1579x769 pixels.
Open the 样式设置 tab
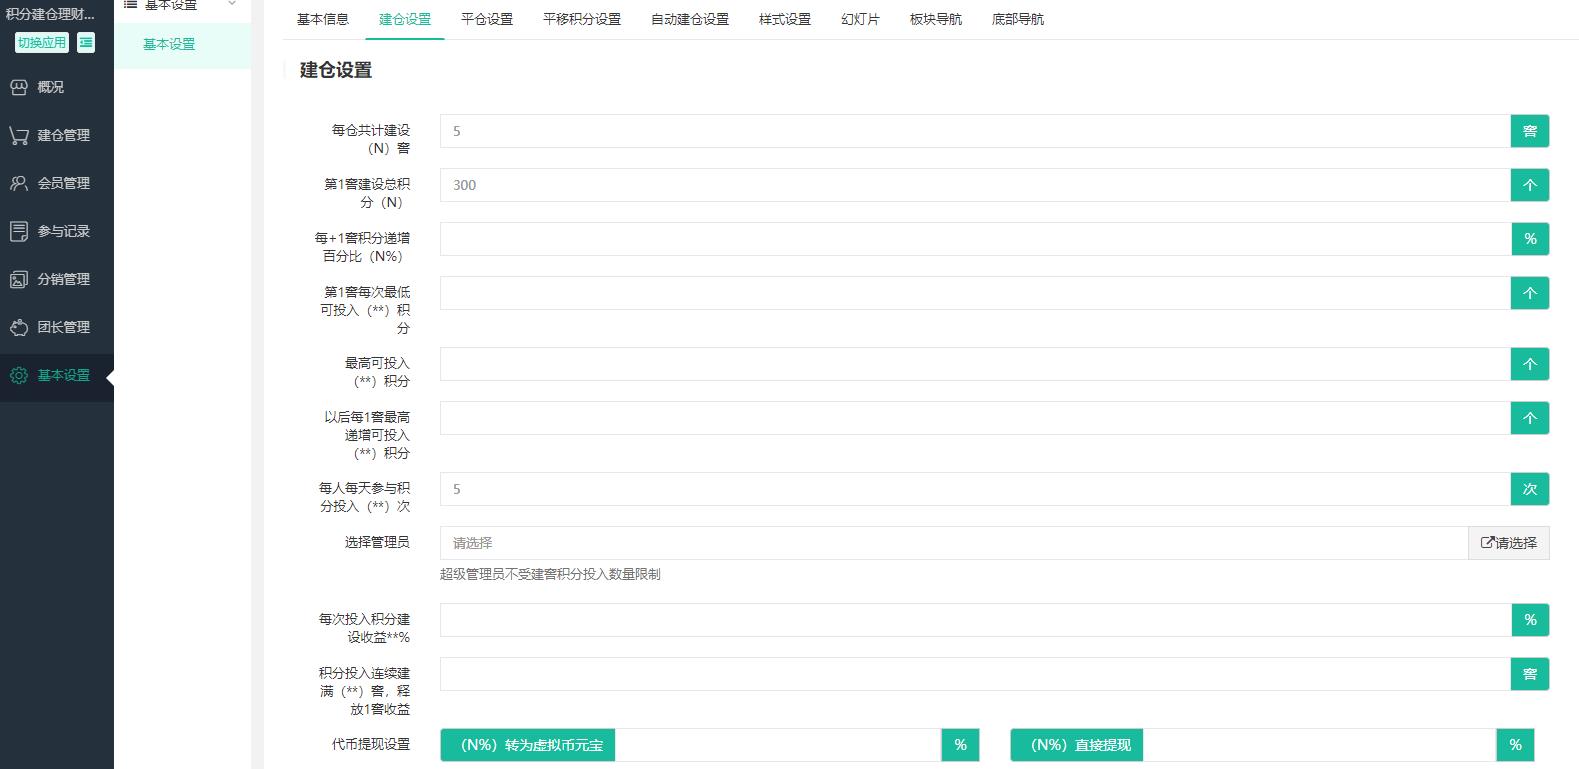tap(785, 19)
